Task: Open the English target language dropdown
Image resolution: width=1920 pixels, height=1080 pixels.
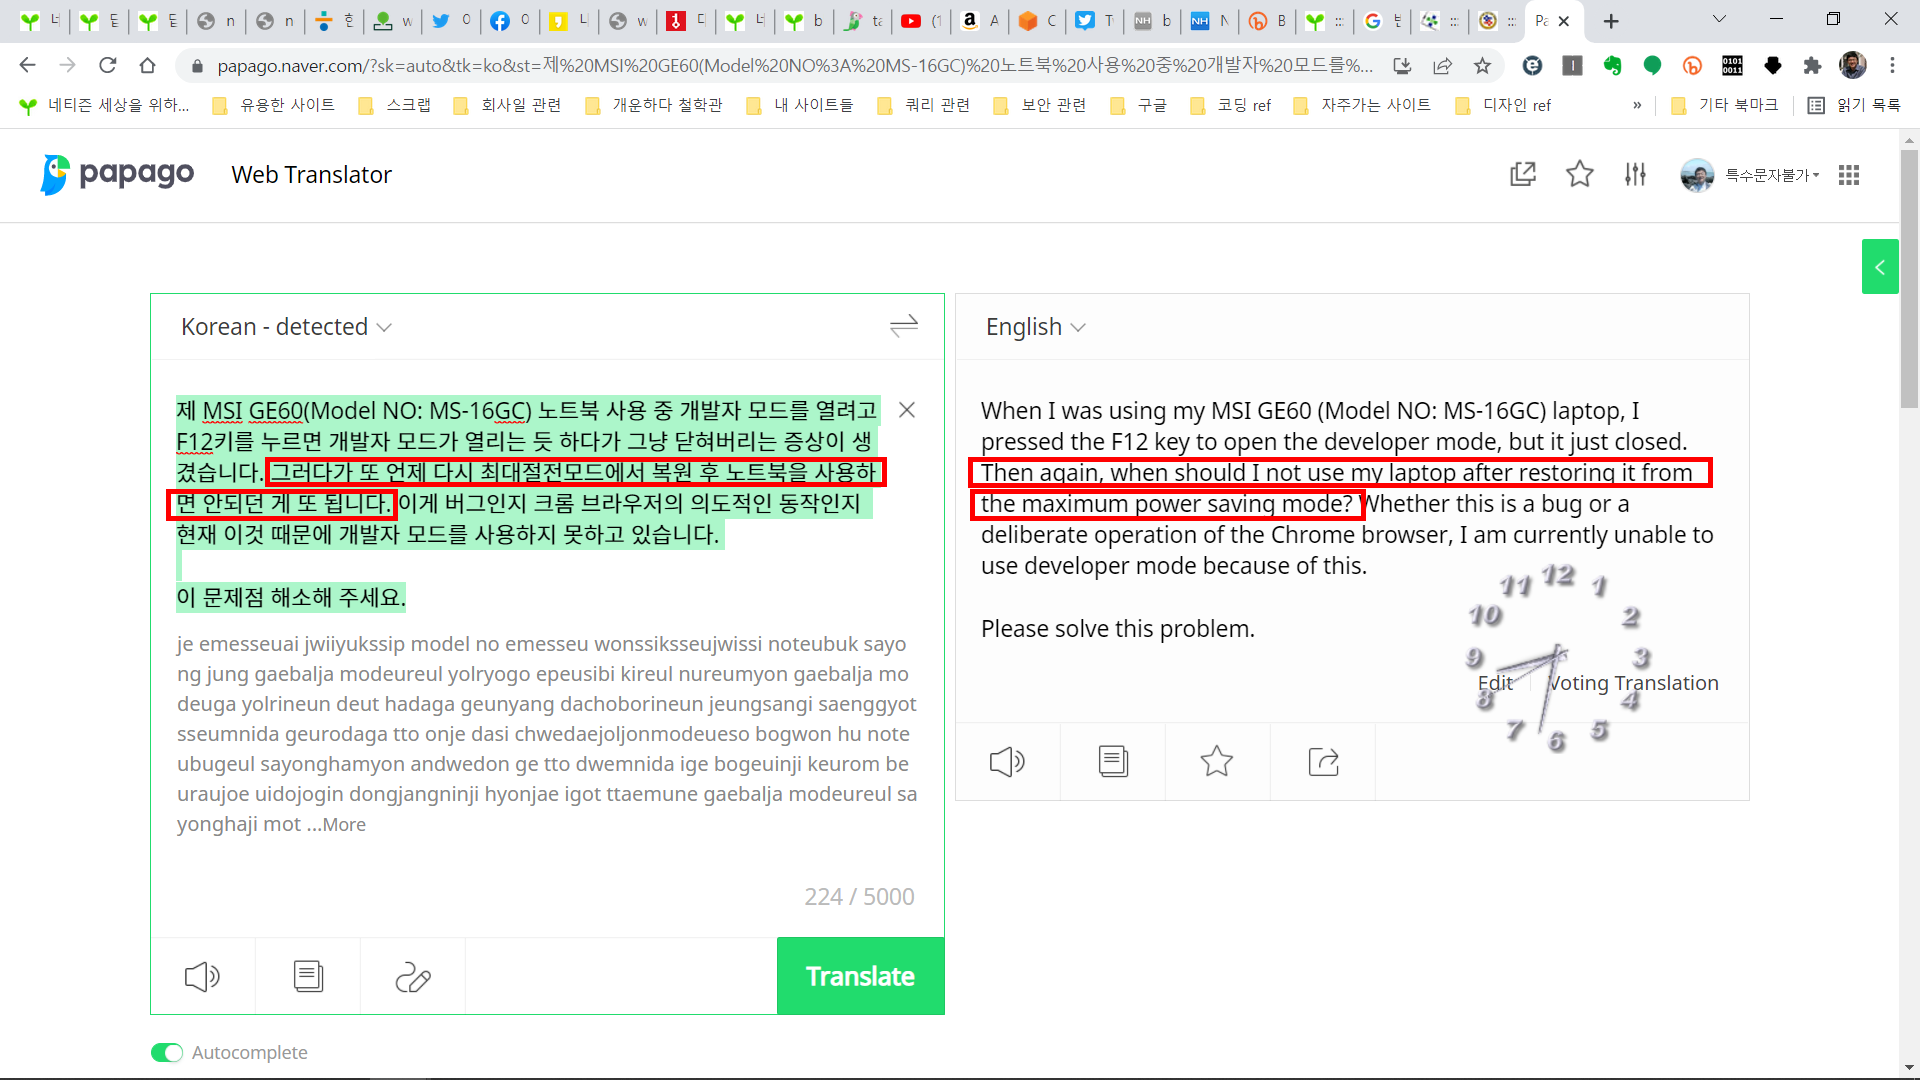Action: click(1035, 327)
